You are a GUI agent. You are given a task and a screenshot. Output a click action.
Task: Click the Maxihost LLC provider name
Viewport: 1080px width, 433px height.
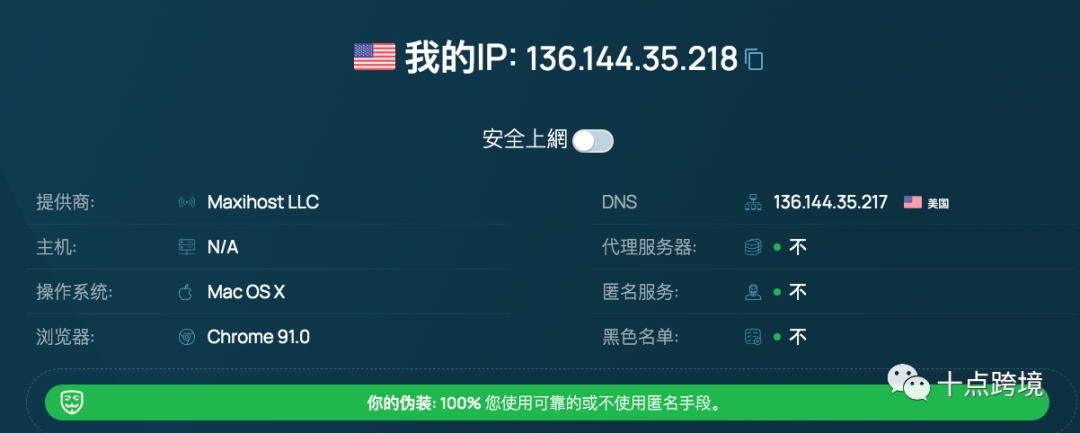click(263, 202)
